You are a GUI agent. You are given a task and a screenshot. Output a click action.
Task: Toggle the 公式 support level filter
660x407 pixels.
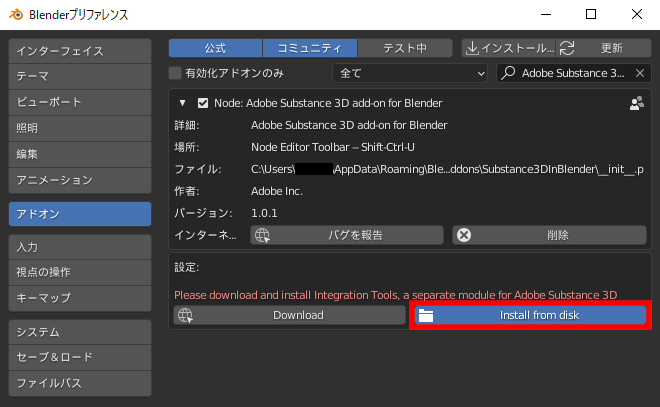(x=215, y=48)
